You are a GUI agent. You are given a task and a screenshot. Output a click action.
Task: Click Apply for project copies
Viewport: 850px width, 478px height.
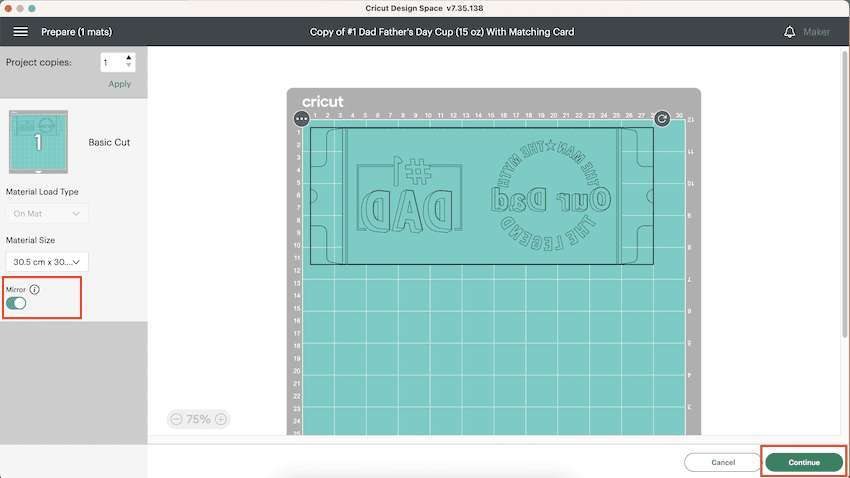coord(119,84)
